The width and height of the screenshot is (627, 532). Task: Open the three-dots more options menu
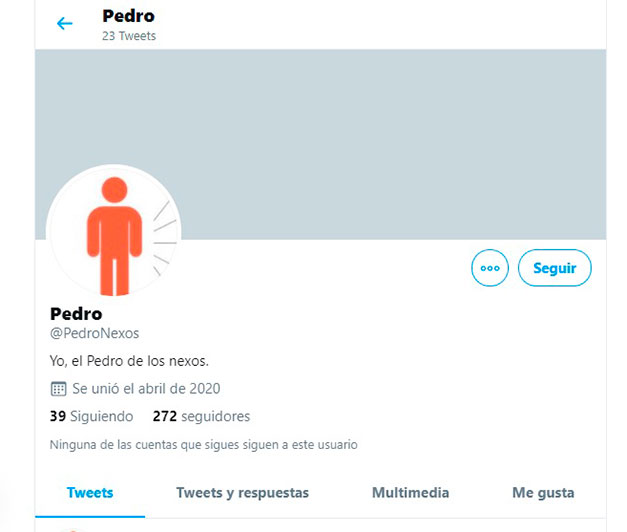pos(490,268)
